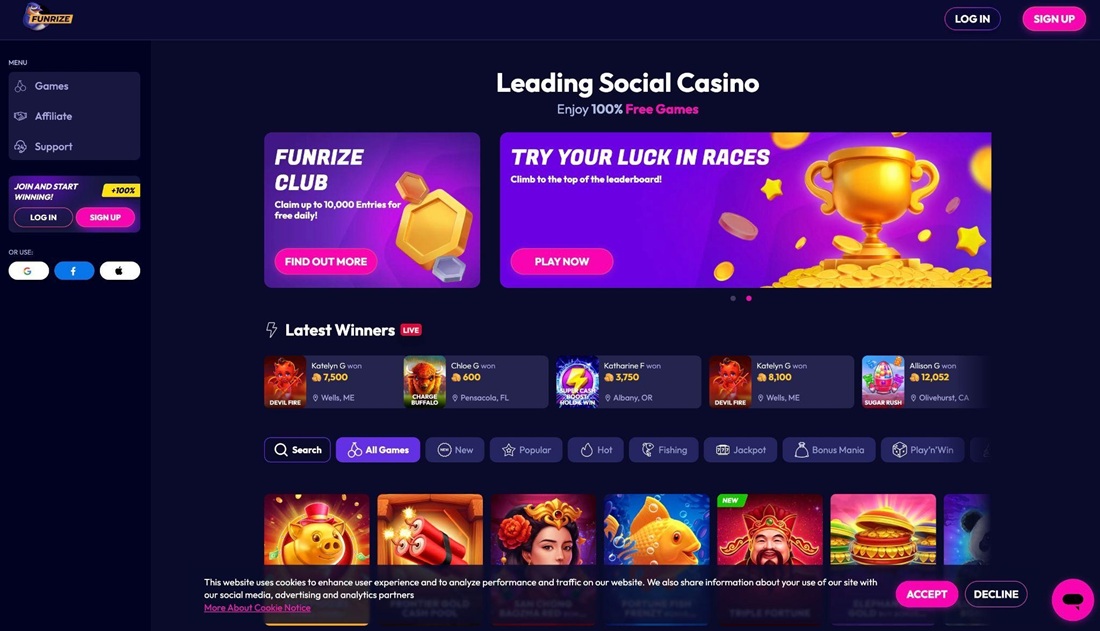Sign in with the Google icon button
The height and width of the screenshot is (631, 1100).
pyautogui.click(x=29, y=271)
